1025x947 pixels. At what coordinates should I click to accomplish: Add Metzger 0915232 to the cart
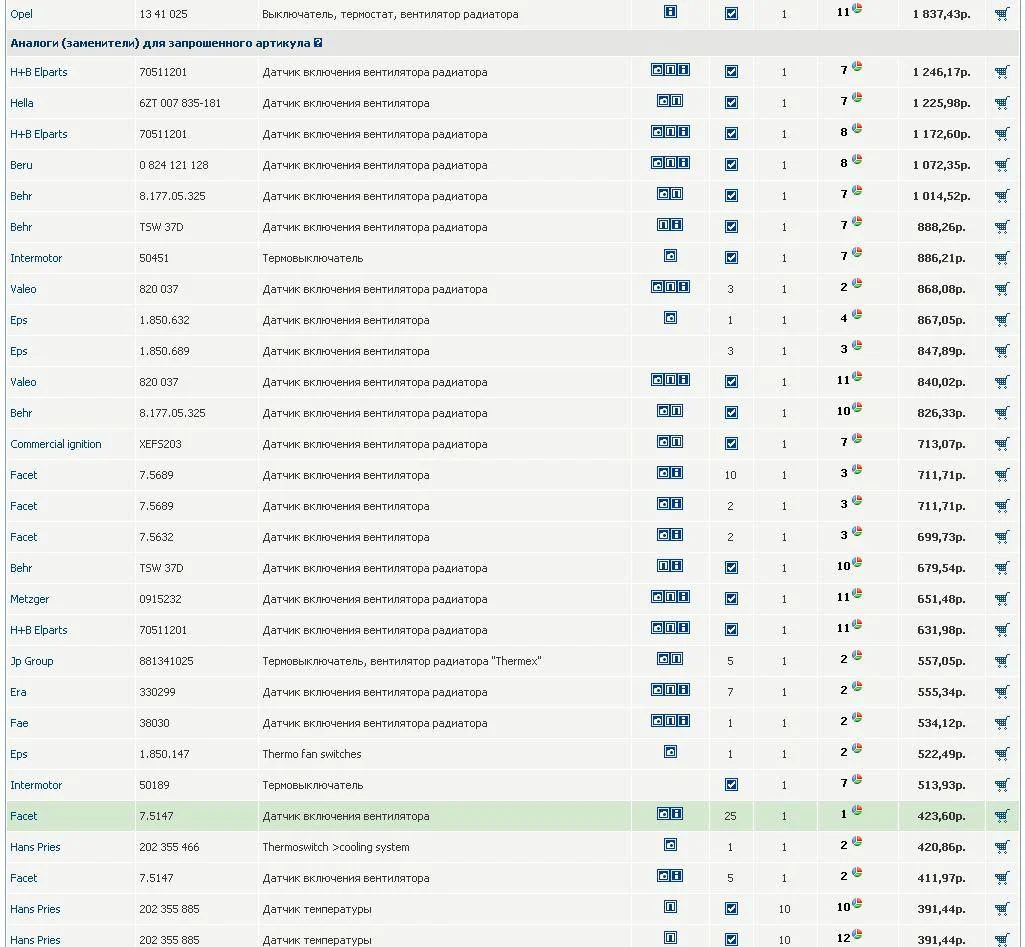(1001, 599)
